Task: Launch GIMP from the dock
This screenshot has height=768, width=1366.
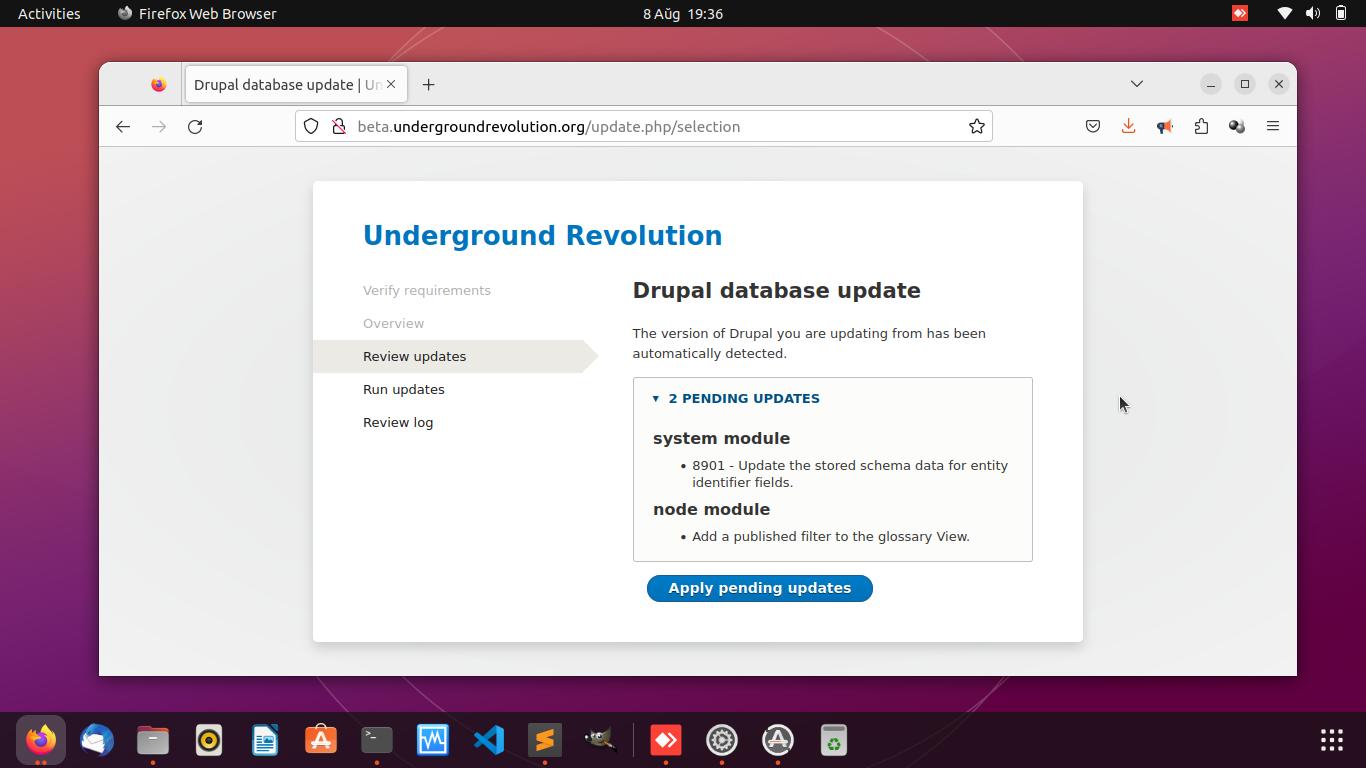Action: point(601,740)
